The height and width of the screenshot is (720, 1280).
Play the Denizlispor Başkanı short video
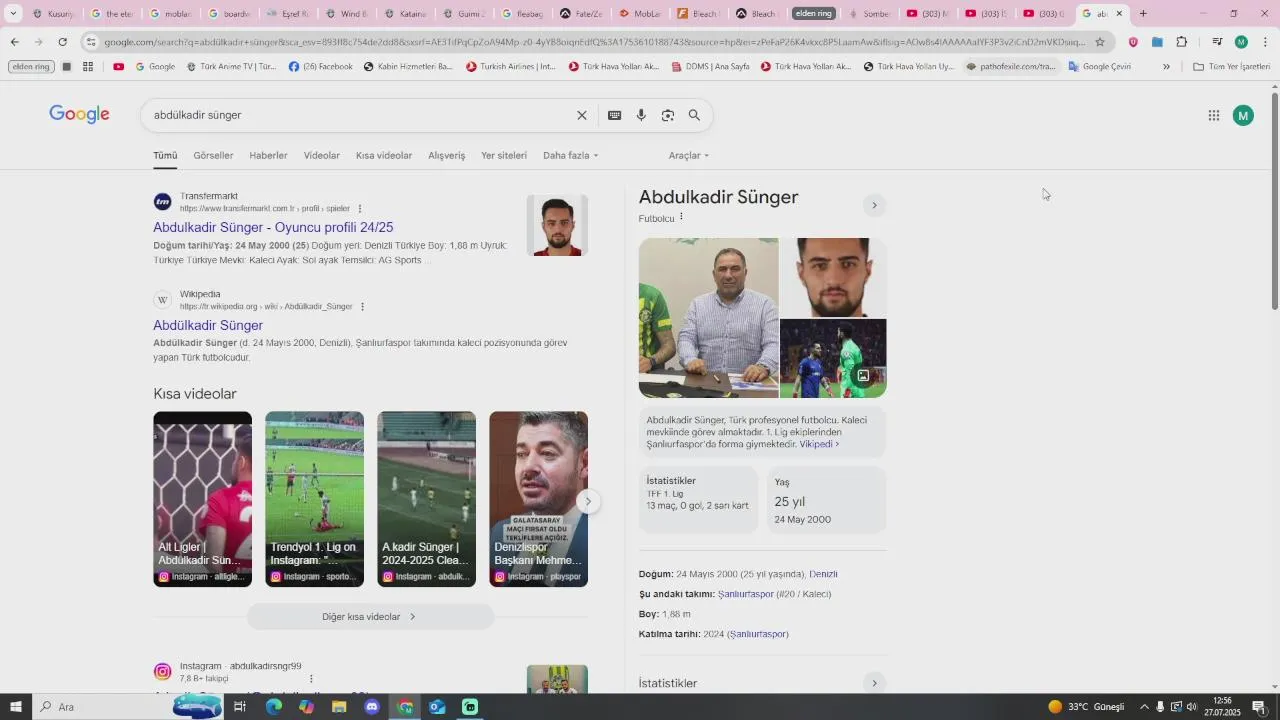[x=538, y=499]
